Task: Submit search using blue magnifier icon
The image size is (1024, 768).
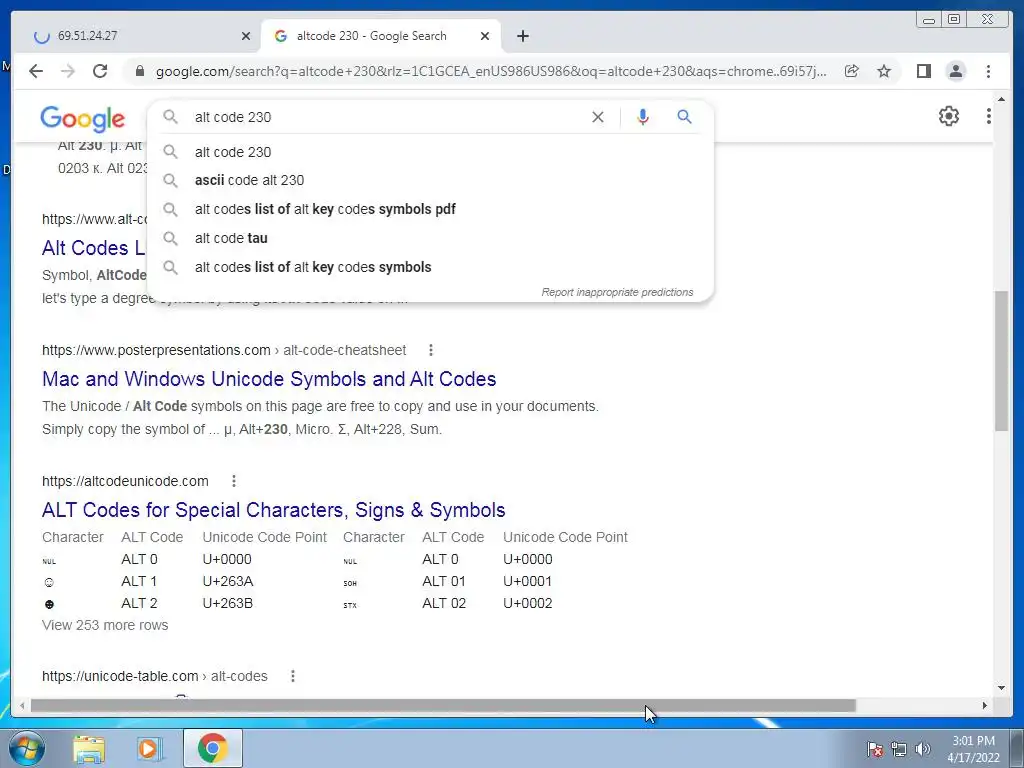Action: tap(684, 117)
